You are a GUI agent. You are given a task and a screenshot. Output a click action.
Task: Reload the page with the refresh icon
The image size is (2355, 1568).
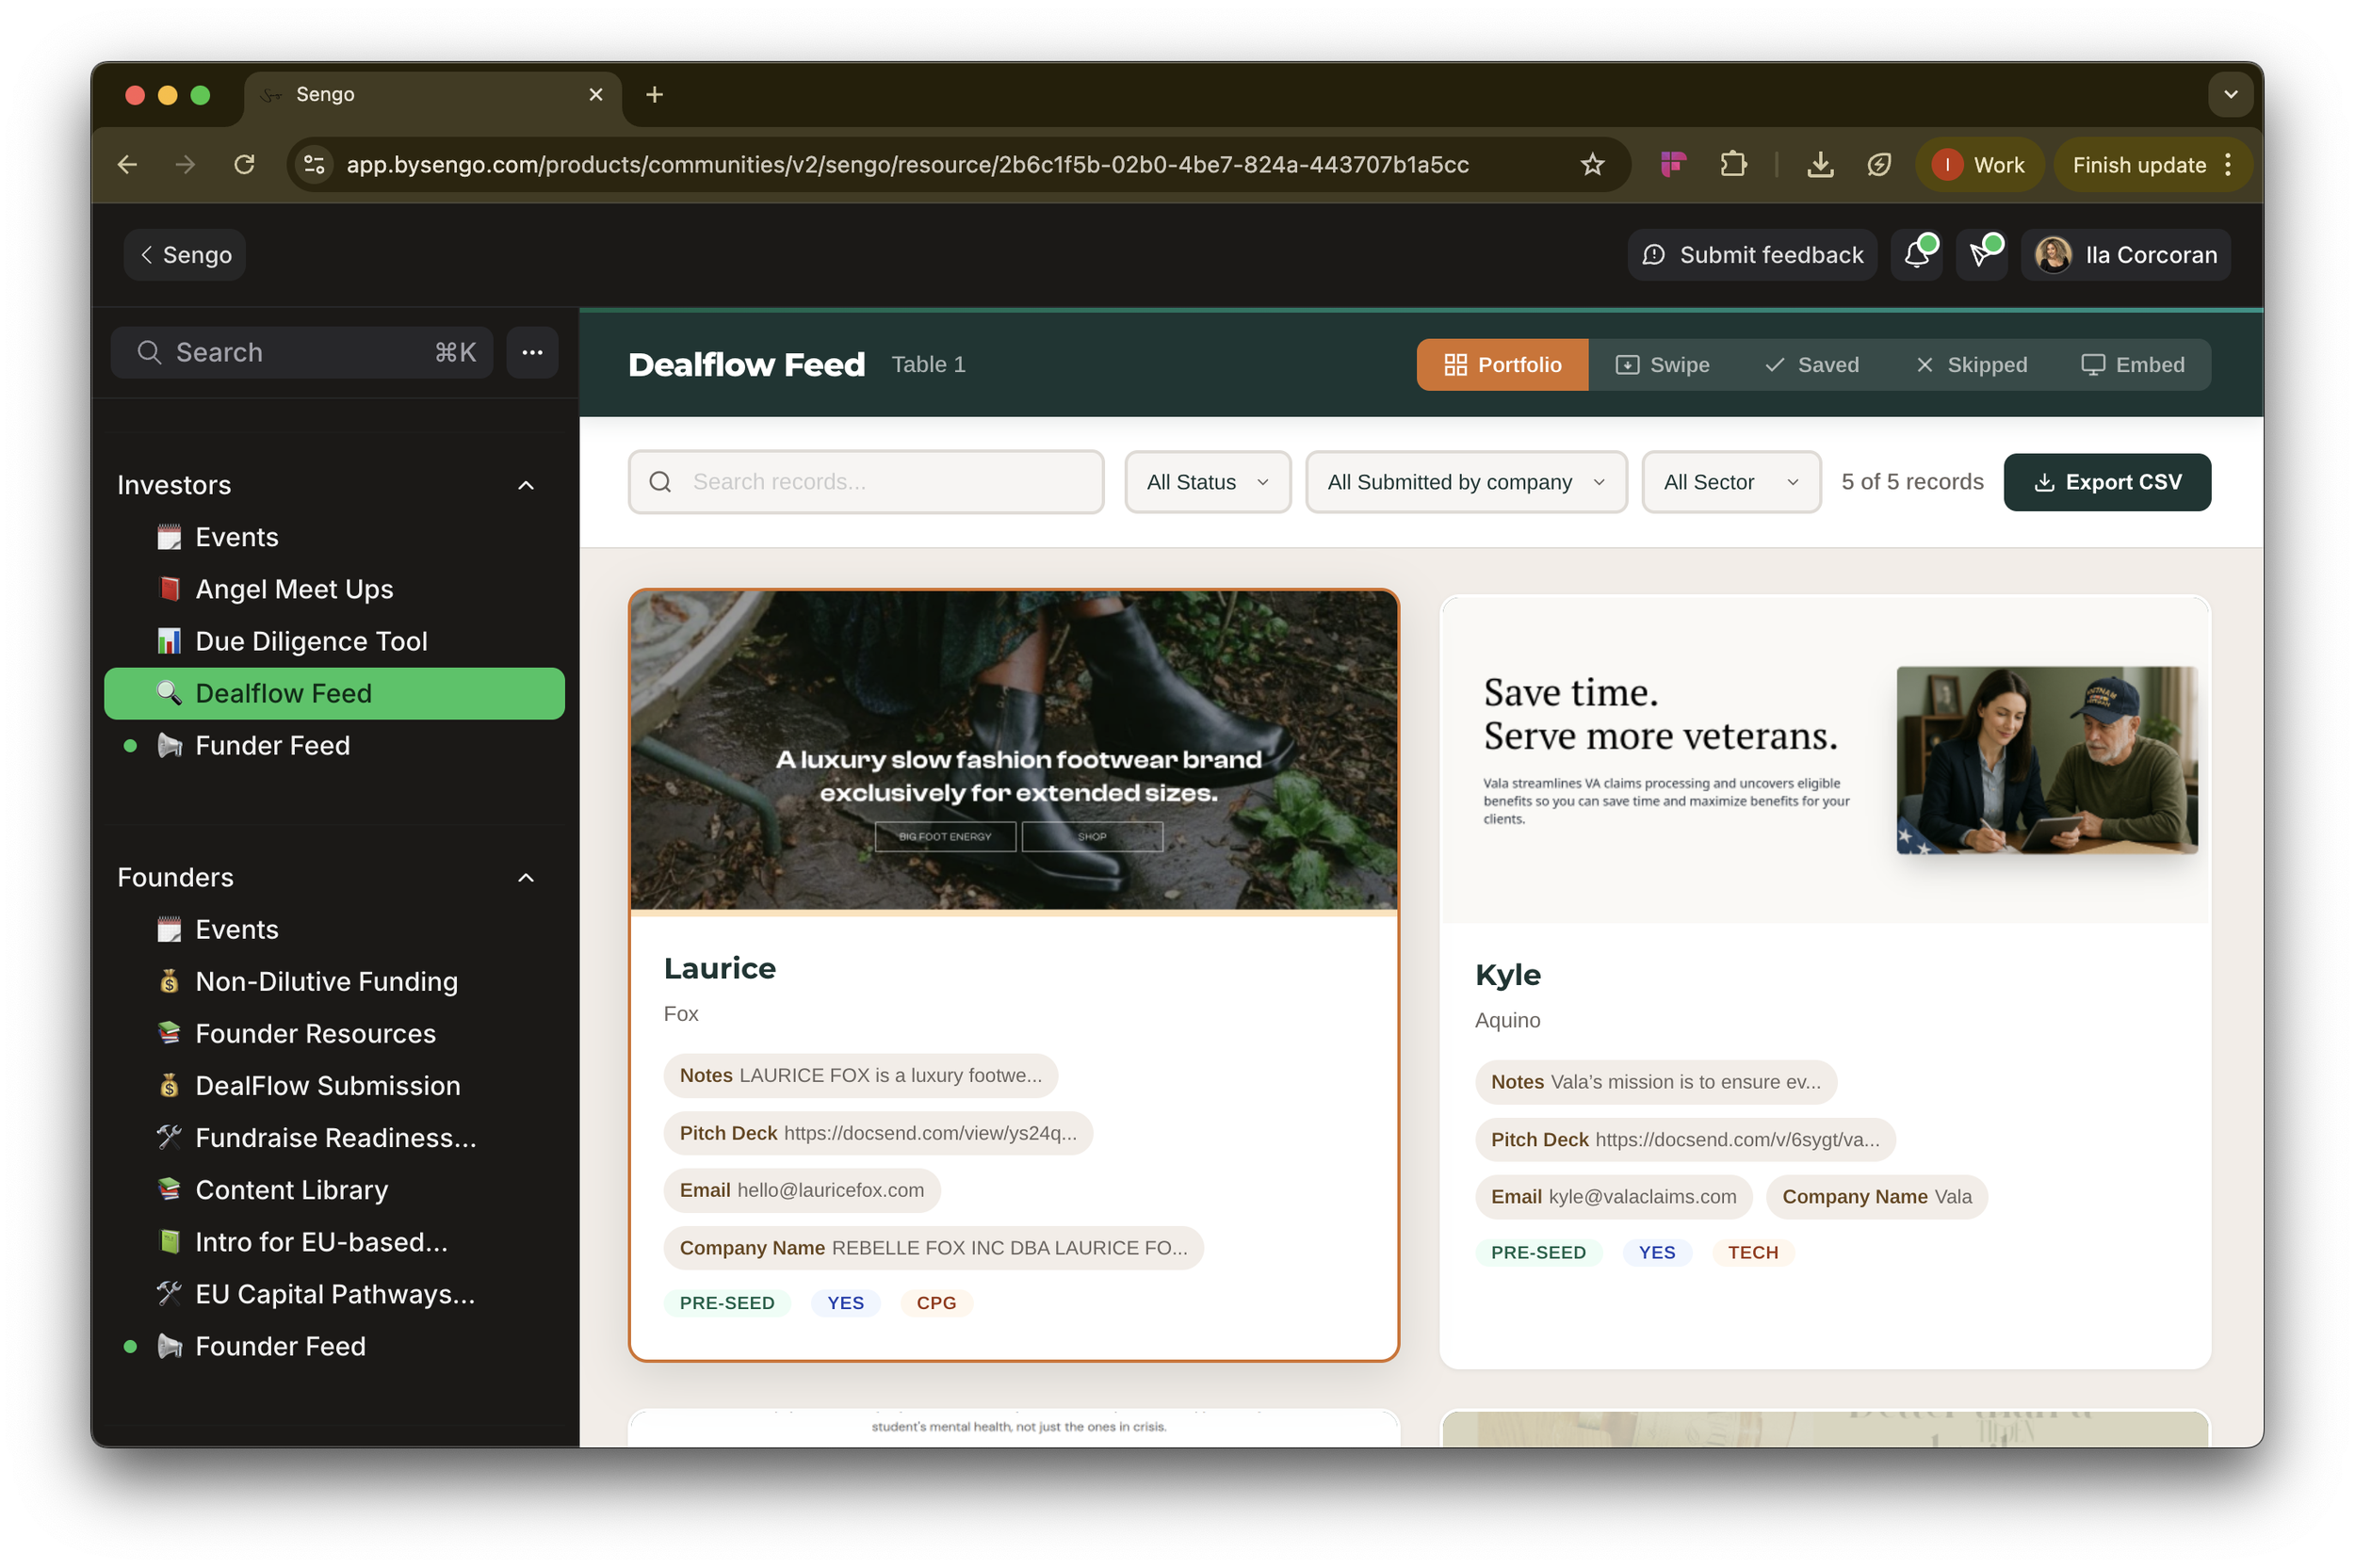pyautogui.click(x=244, y=165)
